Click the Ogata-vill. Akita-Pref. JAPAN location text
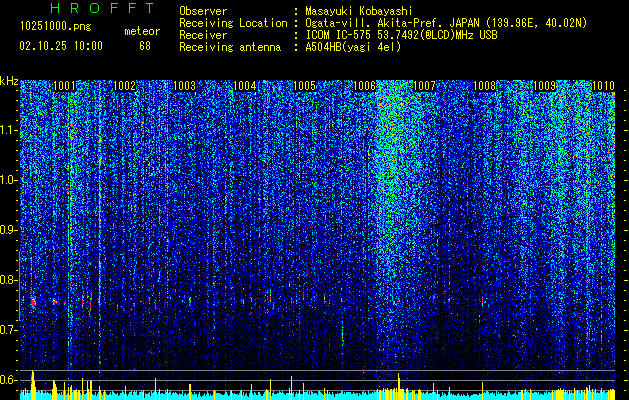 (x=446, y=23)
